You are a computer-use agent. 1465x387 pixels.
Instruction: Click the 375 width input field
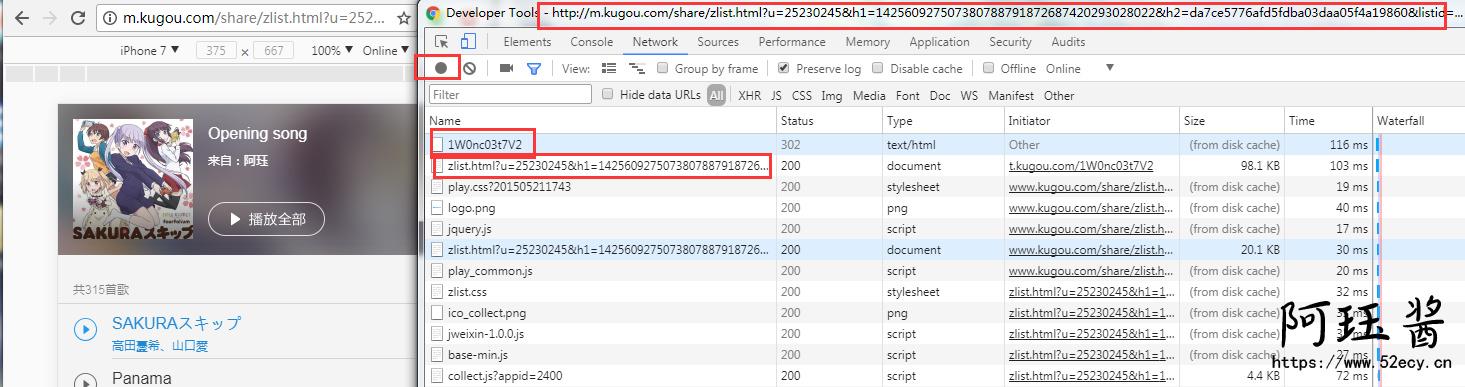coord(217,50)
